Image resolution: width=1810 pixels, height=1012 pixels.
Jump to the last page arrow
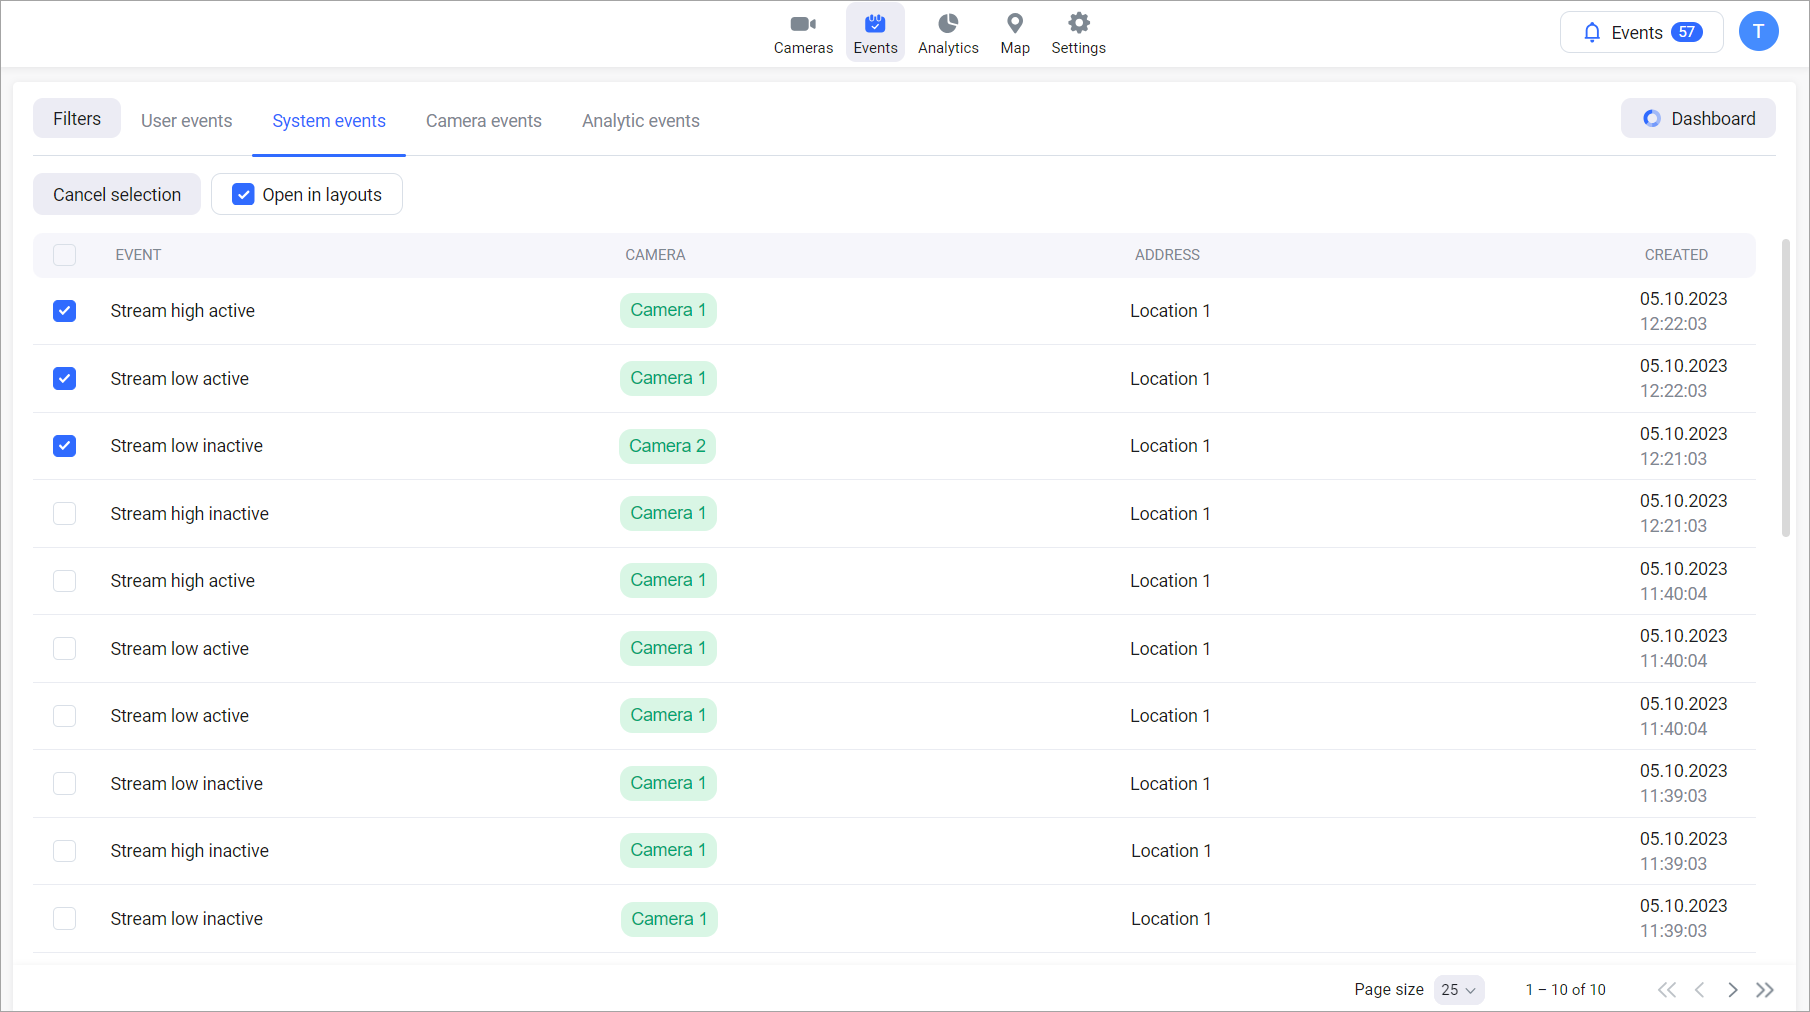coord(1765,990)
